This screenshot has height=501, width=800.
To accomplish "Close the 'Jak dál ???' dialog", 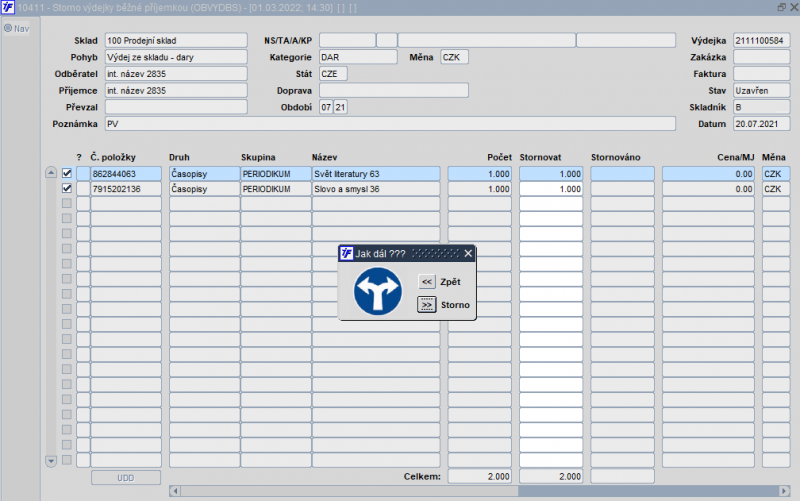I will coord(468,254).
